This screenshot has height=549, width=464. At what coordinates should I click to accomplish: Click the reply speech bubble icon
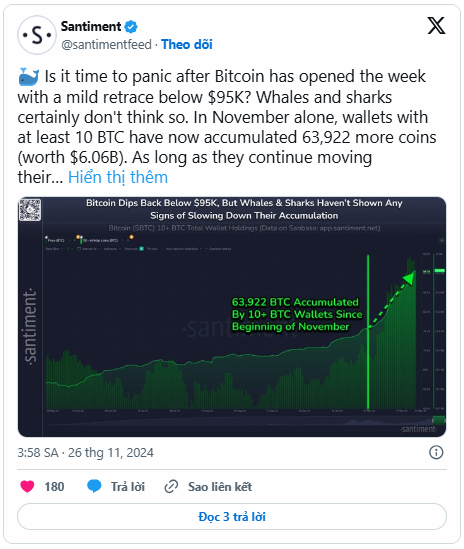[94, 486]
